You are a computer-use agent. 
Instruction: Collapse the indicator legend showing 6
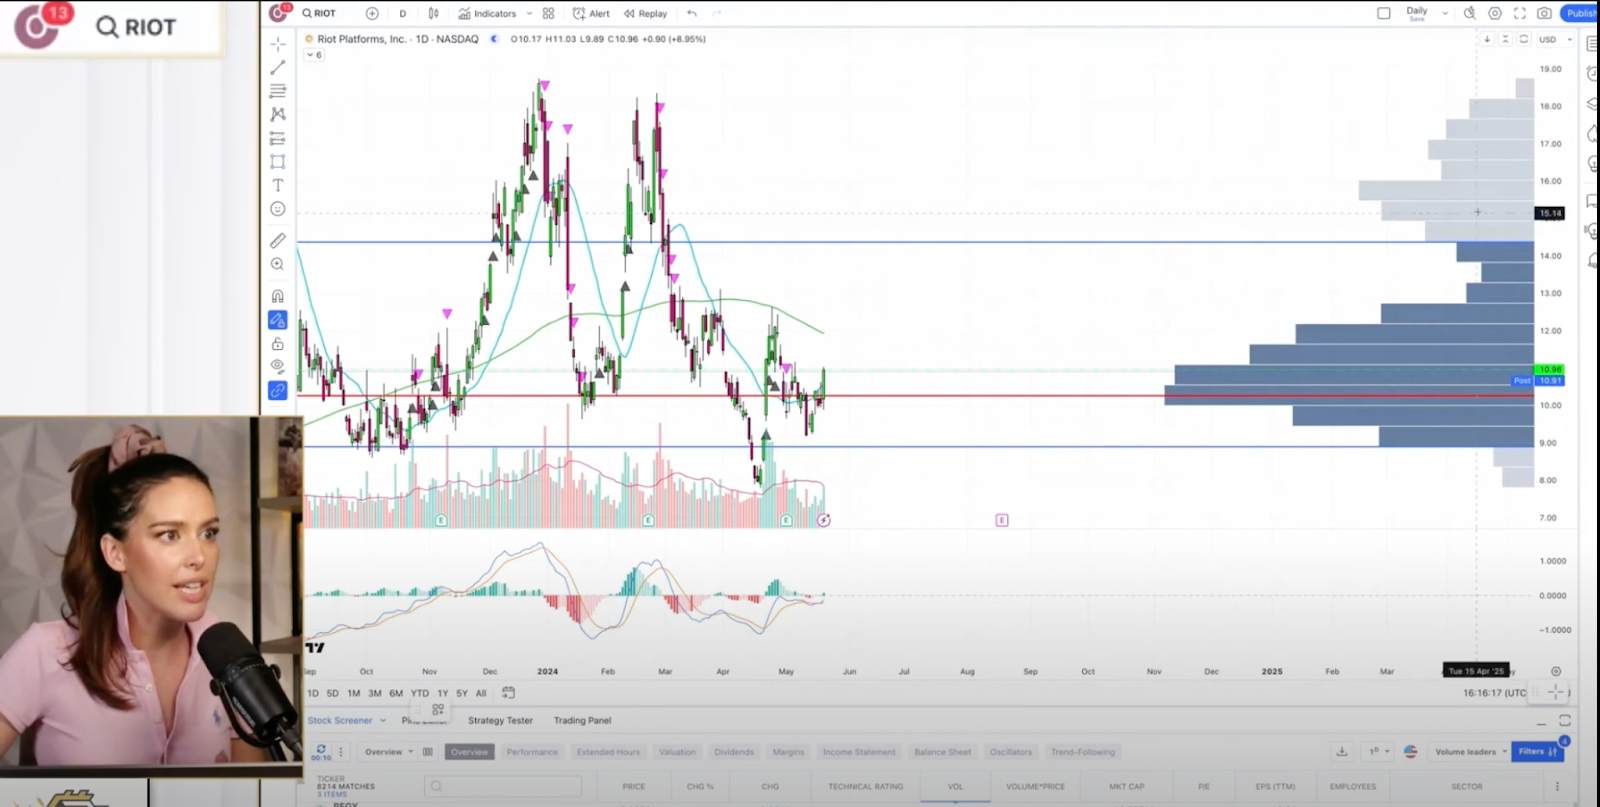(314, 55)
